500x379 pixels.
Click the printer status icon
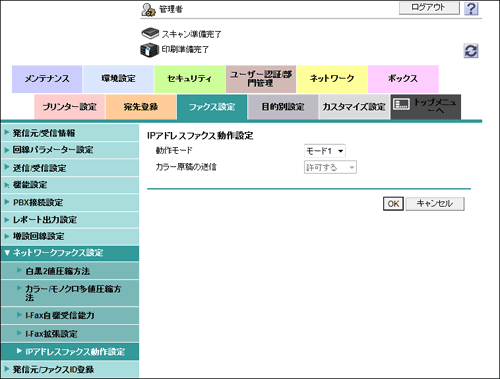point(149,50)
